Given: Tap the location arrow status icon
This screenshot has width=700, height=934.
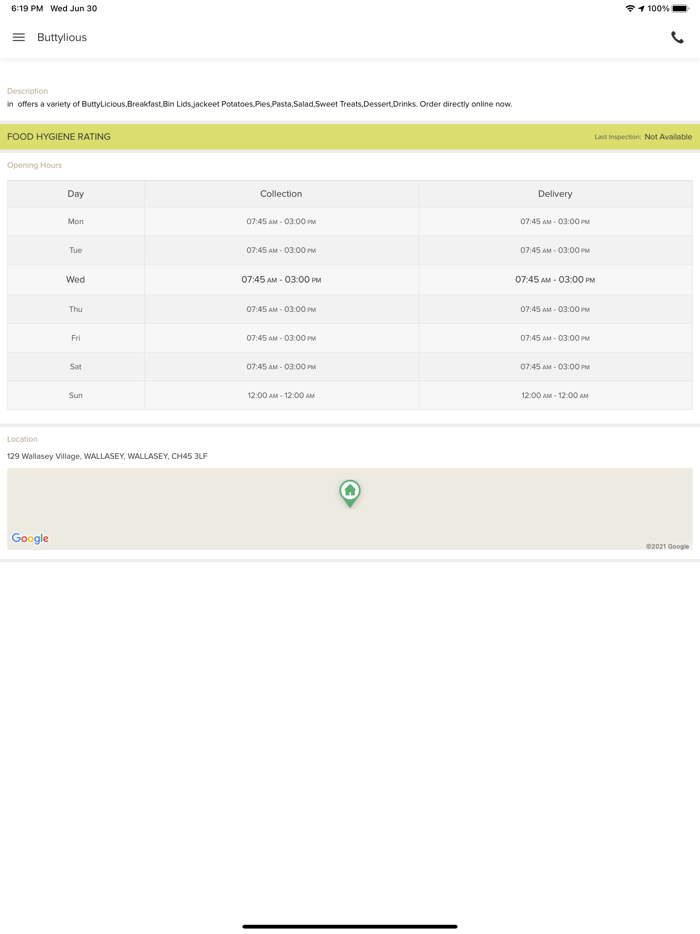Looking at the screenshot, I should 642,8.
